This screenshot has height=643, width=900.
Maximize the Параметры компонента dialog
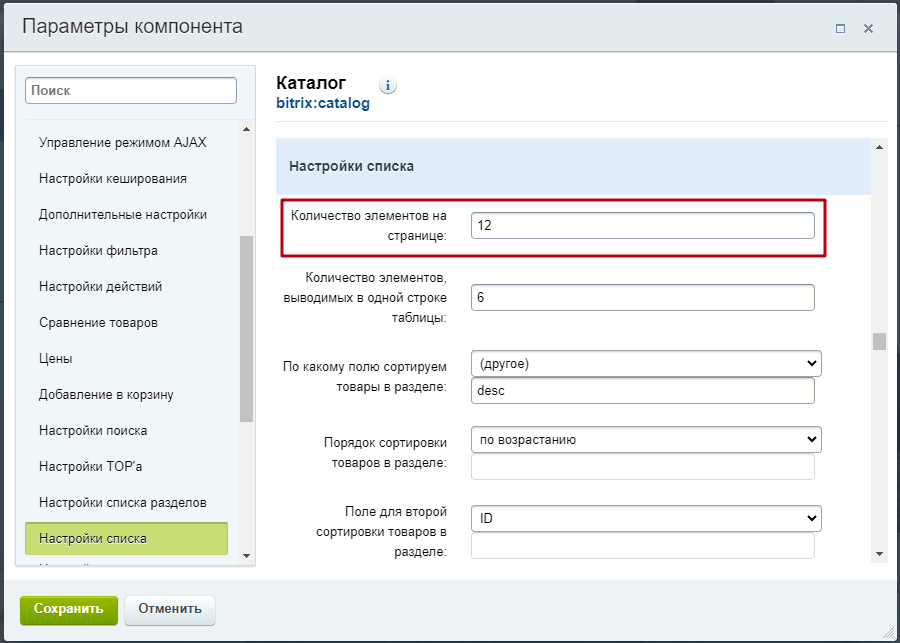point(840,28)
